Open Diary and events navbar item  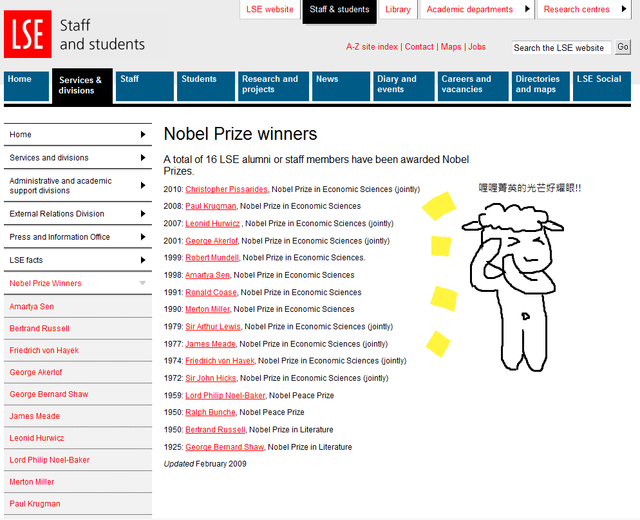[x=404, y=86]
